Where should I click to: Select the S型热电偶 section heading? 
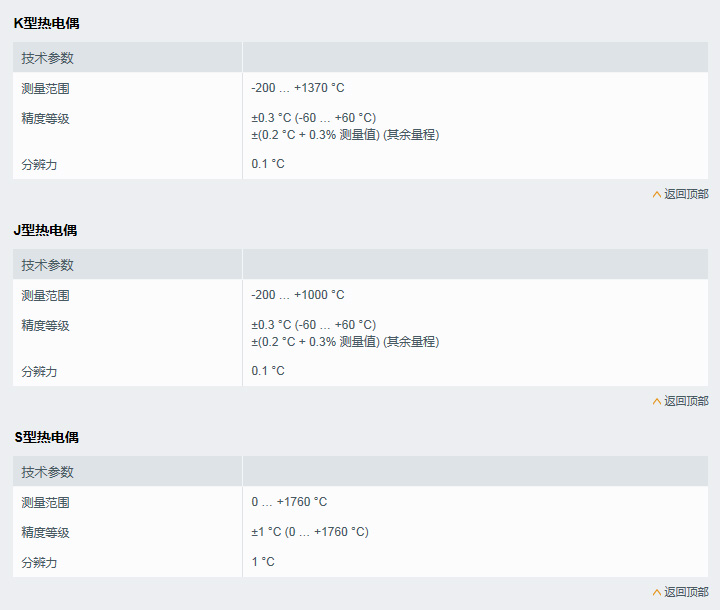46,437
